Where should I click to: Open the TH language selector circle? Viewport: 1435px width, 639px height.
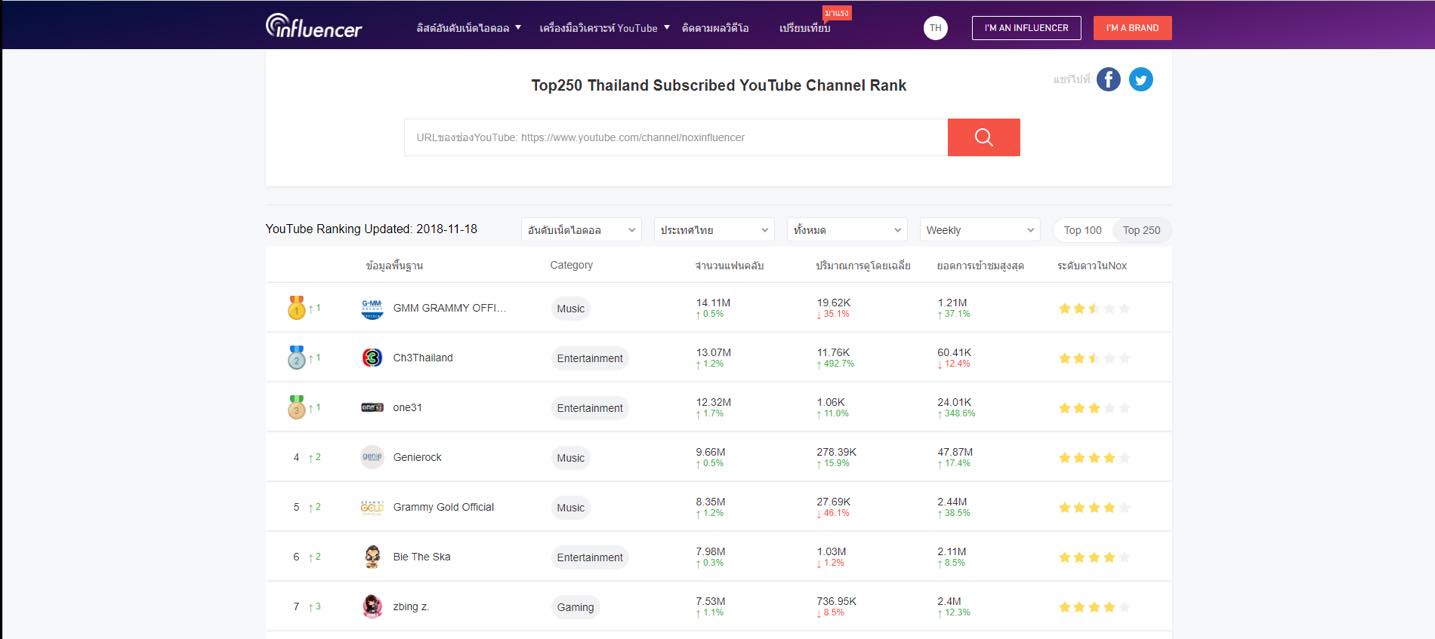tap(935, 28)
